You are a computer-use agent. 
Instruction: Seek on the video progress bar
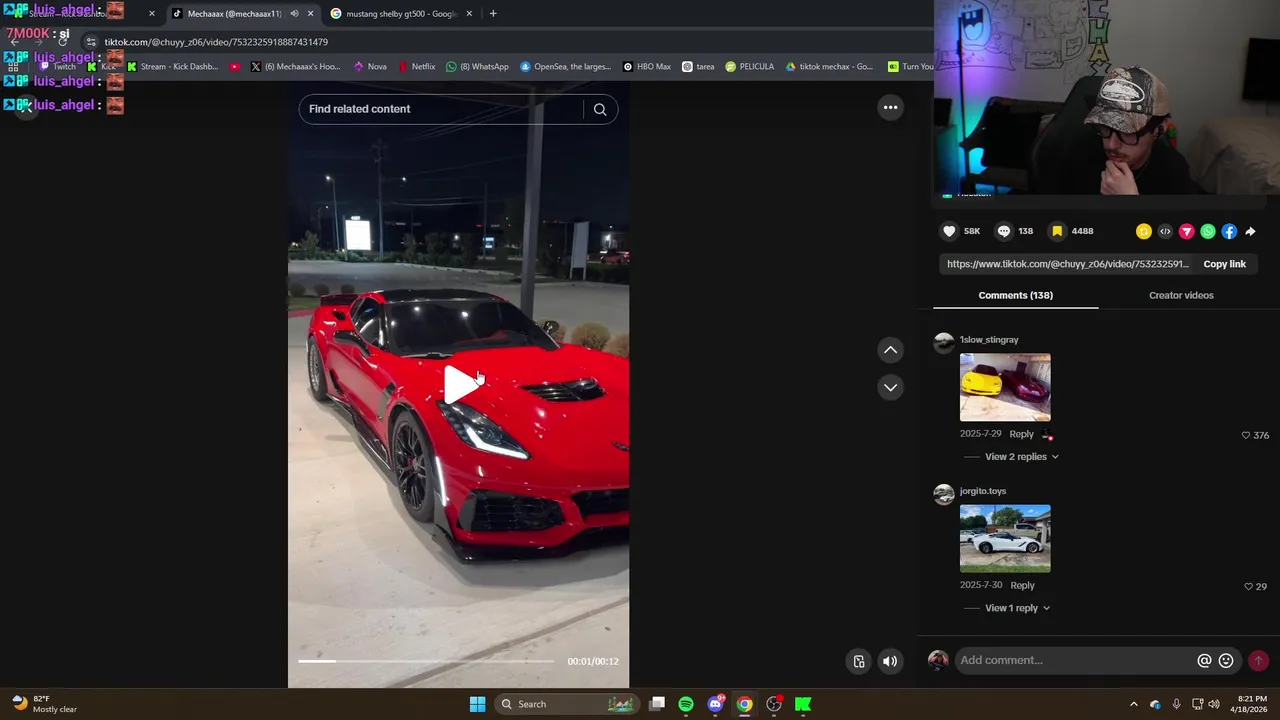click(x=426, y=661)
